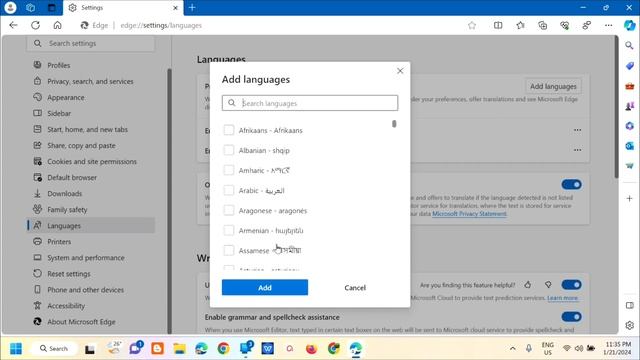The width and height of the screenshot is (640, 360).
Task: Refresh the page
Action: point(36,25)
